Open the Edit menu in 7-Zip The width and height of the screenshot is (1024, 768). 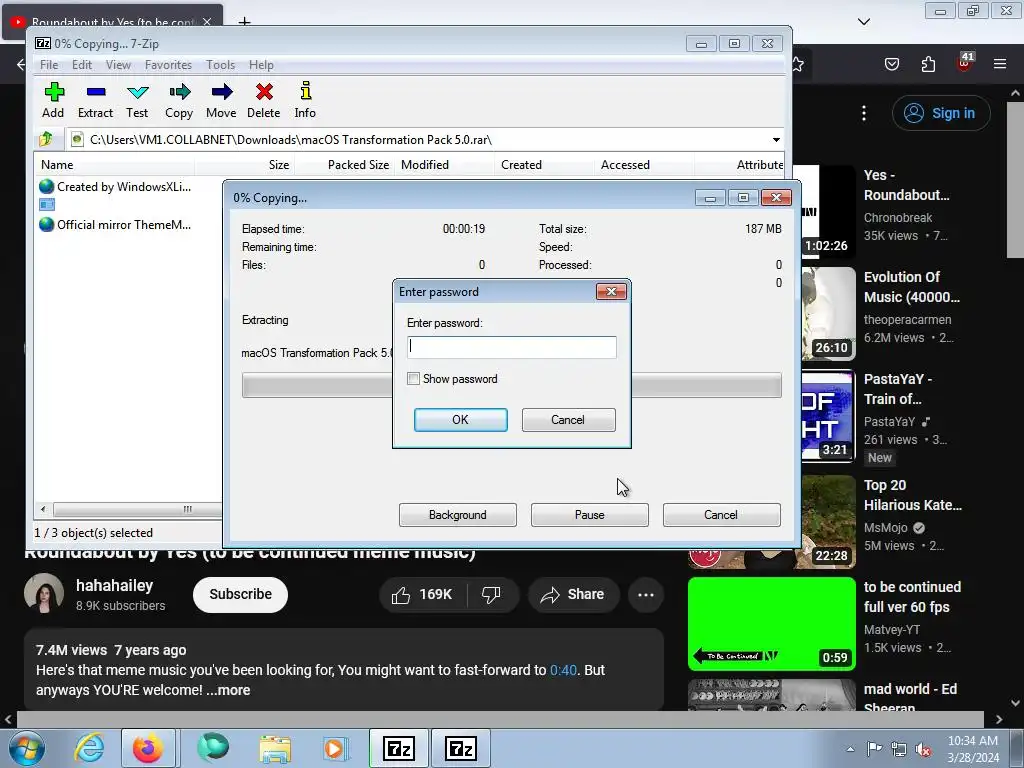[x=82, y=65]
